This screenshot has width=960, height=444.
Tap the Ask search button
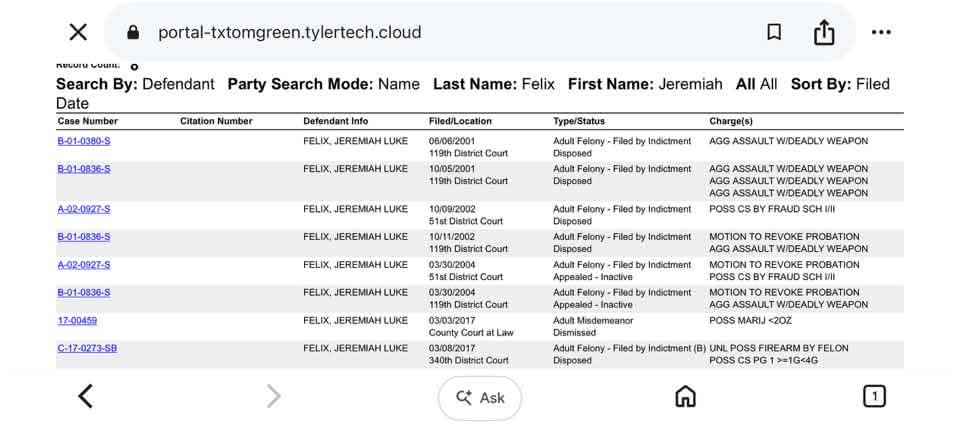point(480,398)
